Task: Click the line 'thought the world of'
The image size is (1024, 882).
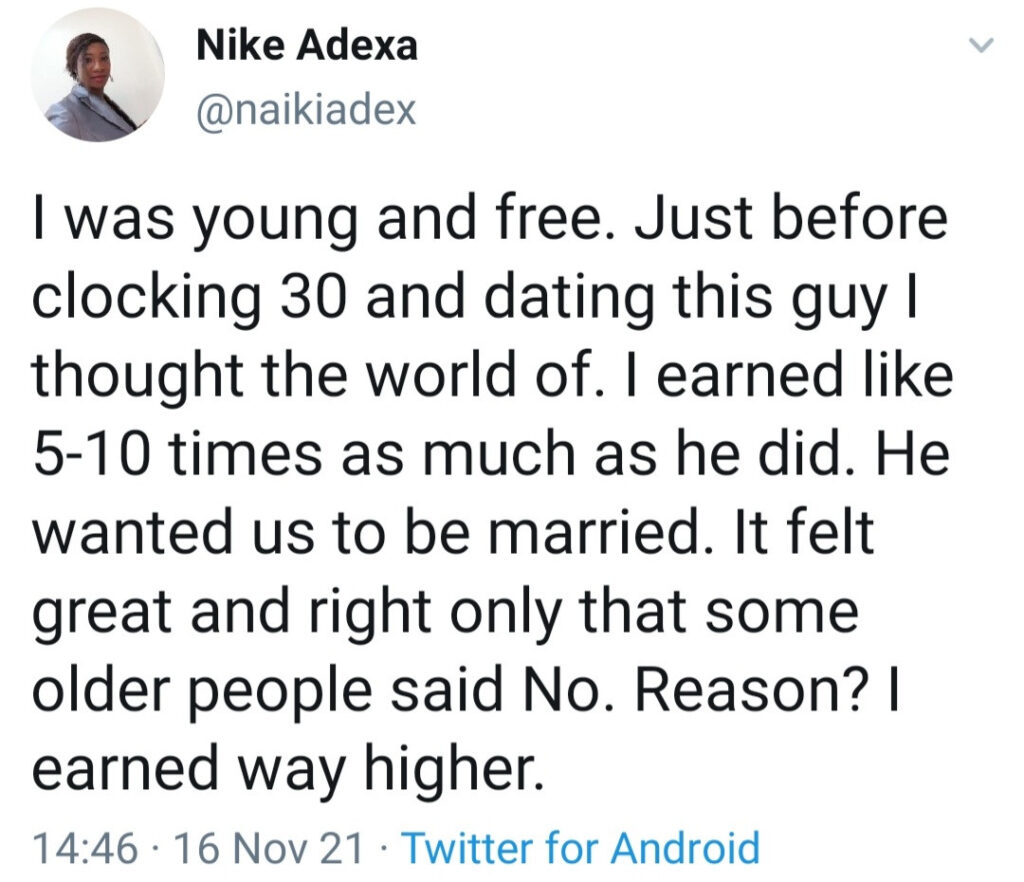Action: (x=492, y=377)
